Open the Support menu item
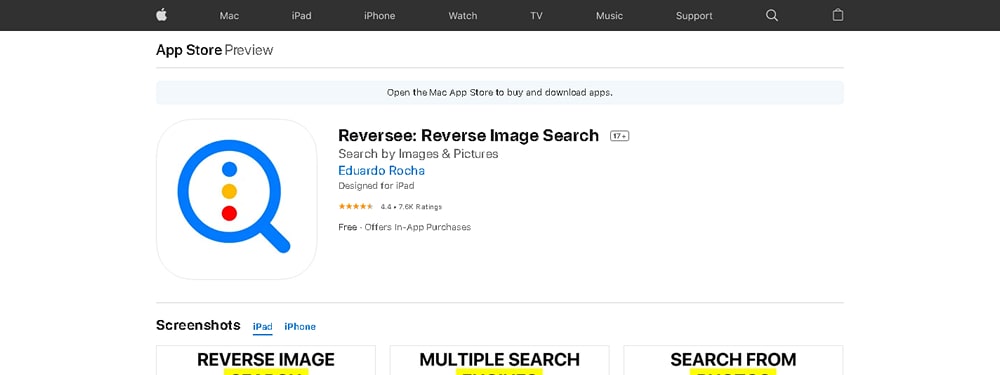This screenshot has width=1000, height=375. tap(694, 16)
